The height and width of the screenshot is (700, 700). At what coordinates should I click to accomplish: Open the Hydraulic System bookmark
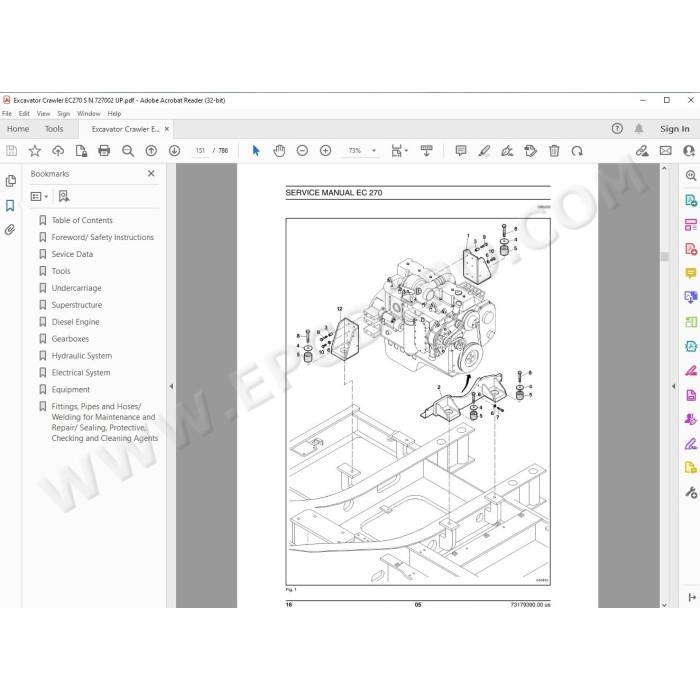(82, 356)
